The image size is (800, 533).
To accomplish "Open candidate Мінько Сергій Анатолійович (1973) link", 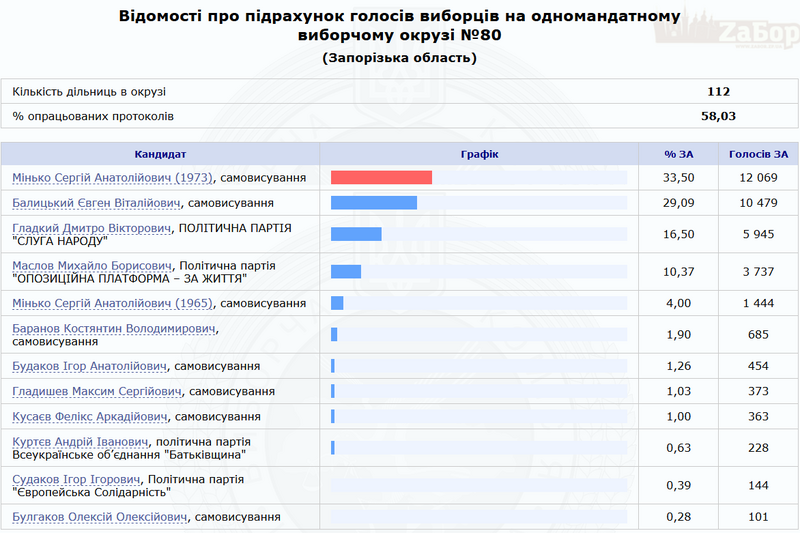I will click(112, 177).
